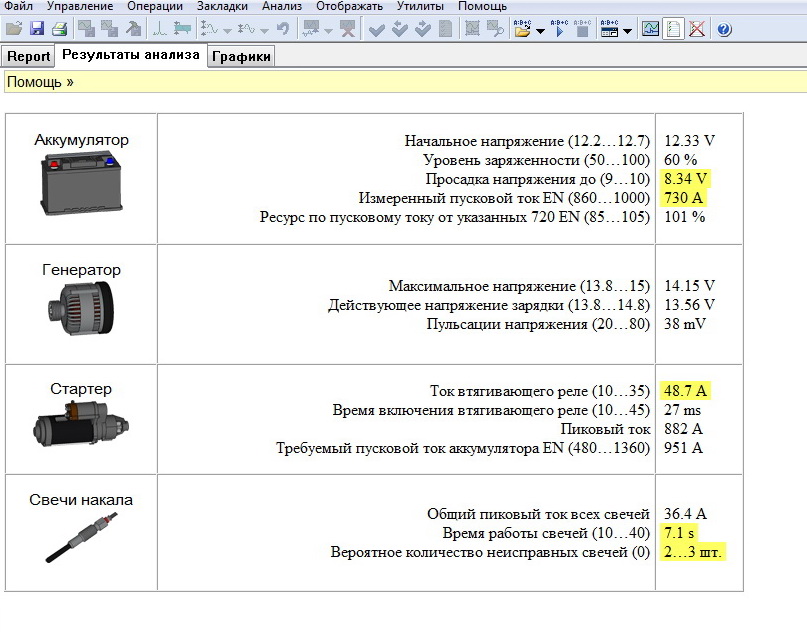The height and width of the screenshot is (632, 807).
Task: Toggle the waveform graph view button
Action: click(651, 29)
